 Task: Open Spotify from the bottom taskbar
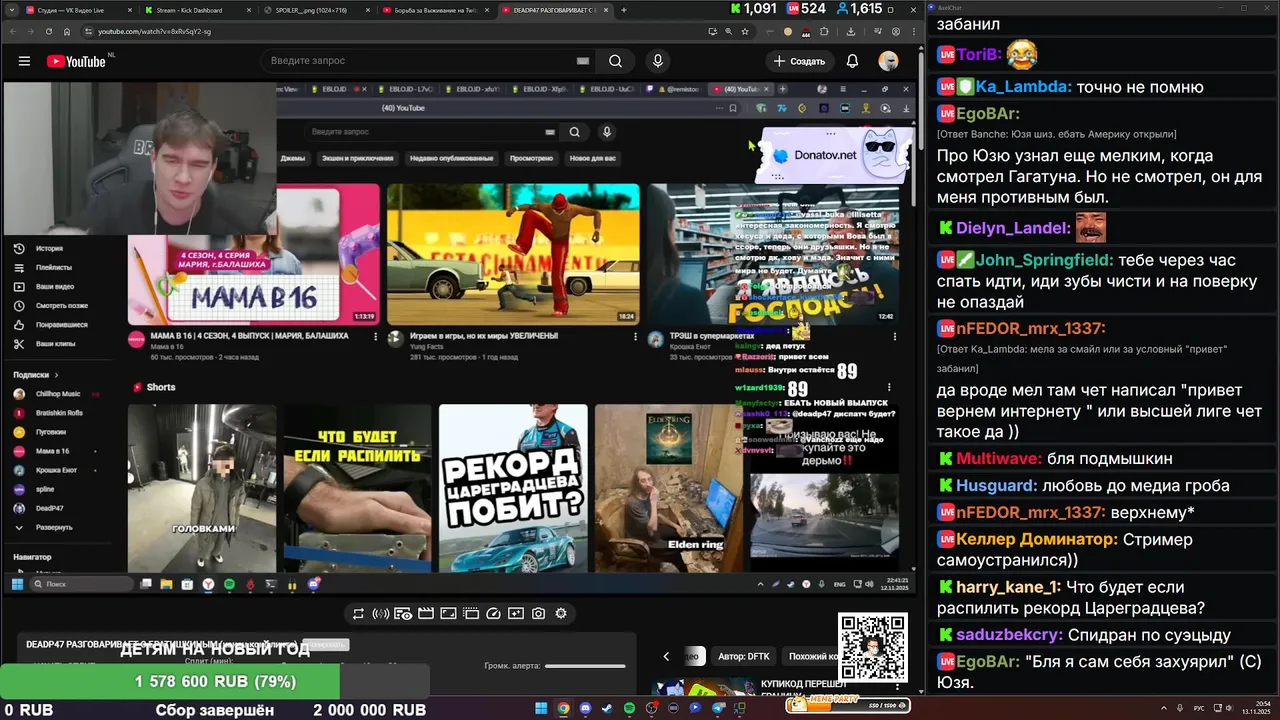click(629, 708)
